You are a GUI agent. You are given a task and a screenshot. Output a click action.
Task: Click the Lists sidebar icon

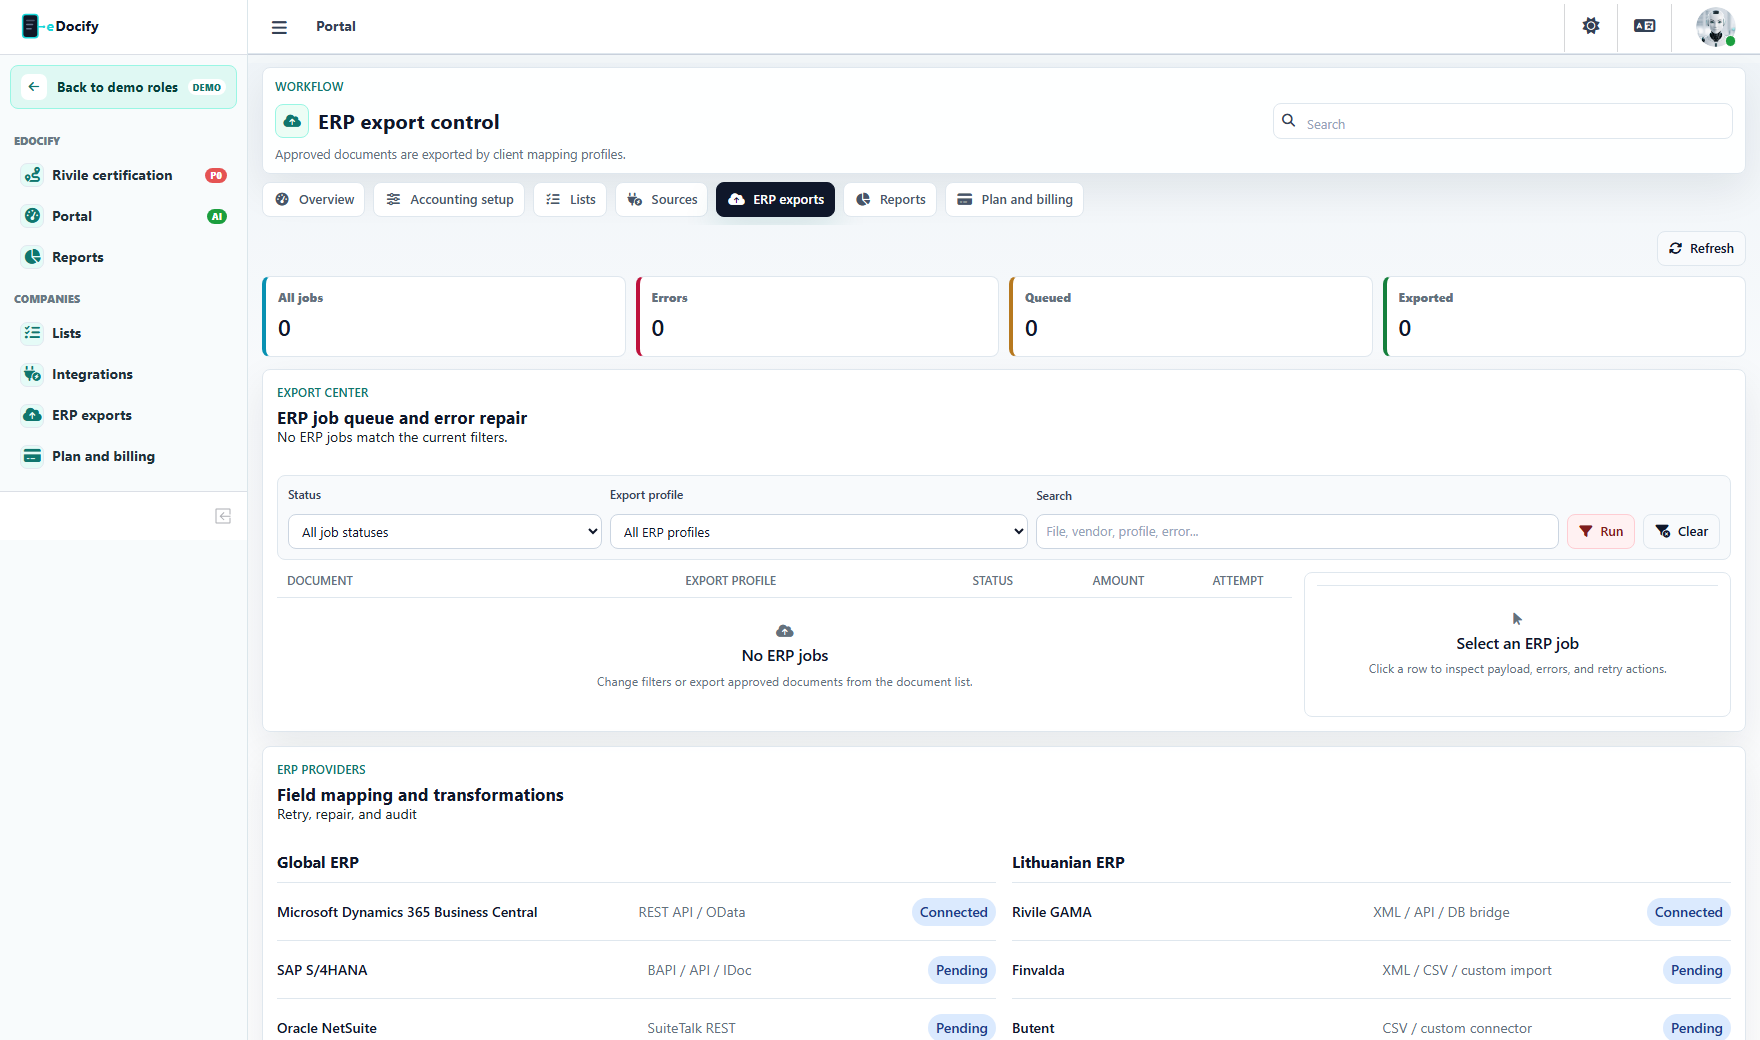33,333
